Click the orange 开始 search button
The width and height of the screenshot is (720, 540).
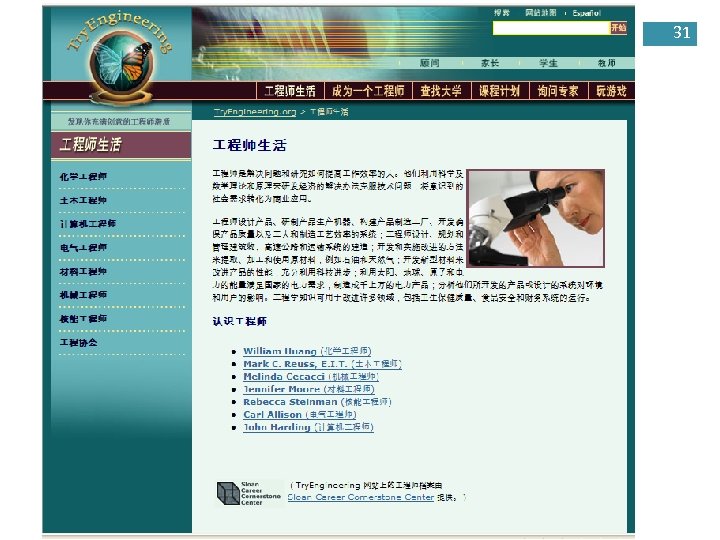pos(618,28)
